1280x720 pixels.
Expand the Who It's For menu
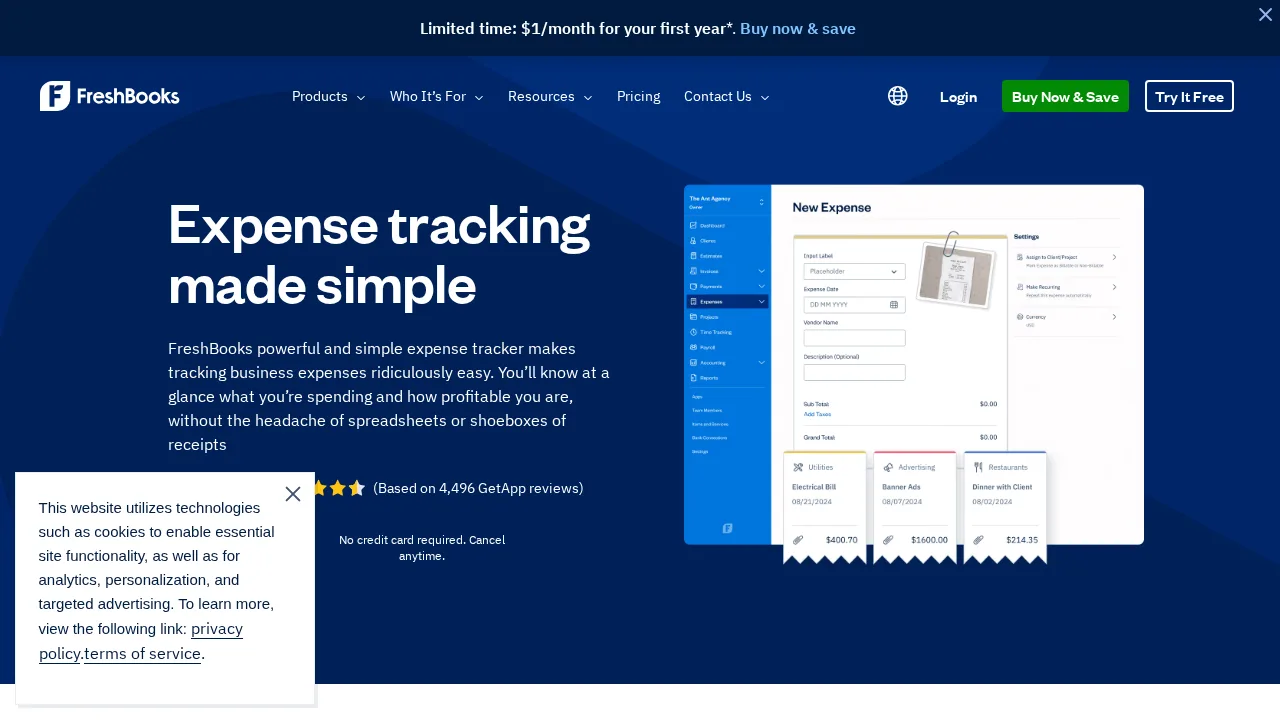pyautogui.click(x=436, y=96)
